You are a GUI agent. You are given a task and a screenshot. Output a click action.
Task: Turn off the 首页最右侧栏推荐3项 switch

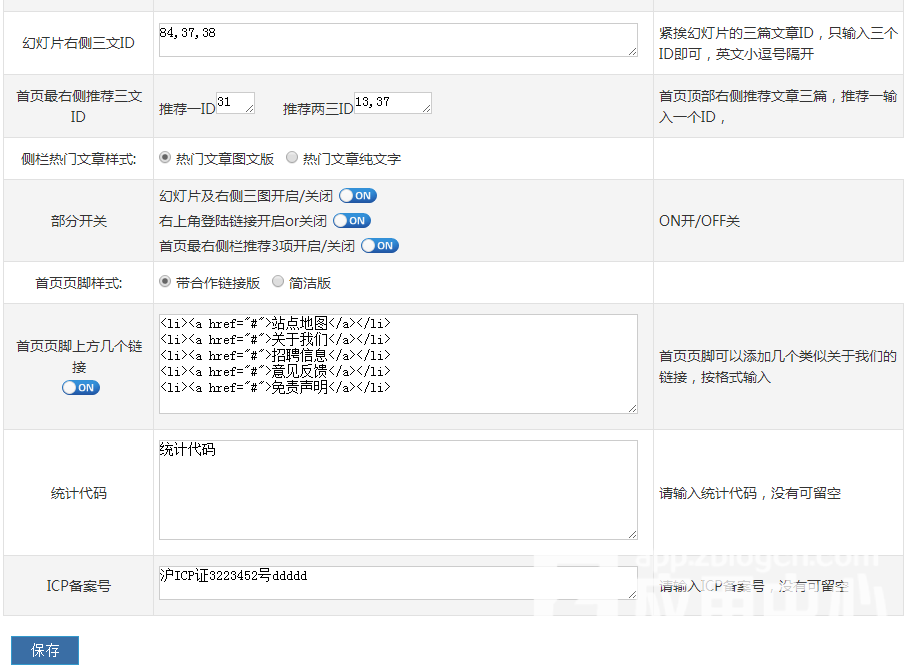[380, 246]
